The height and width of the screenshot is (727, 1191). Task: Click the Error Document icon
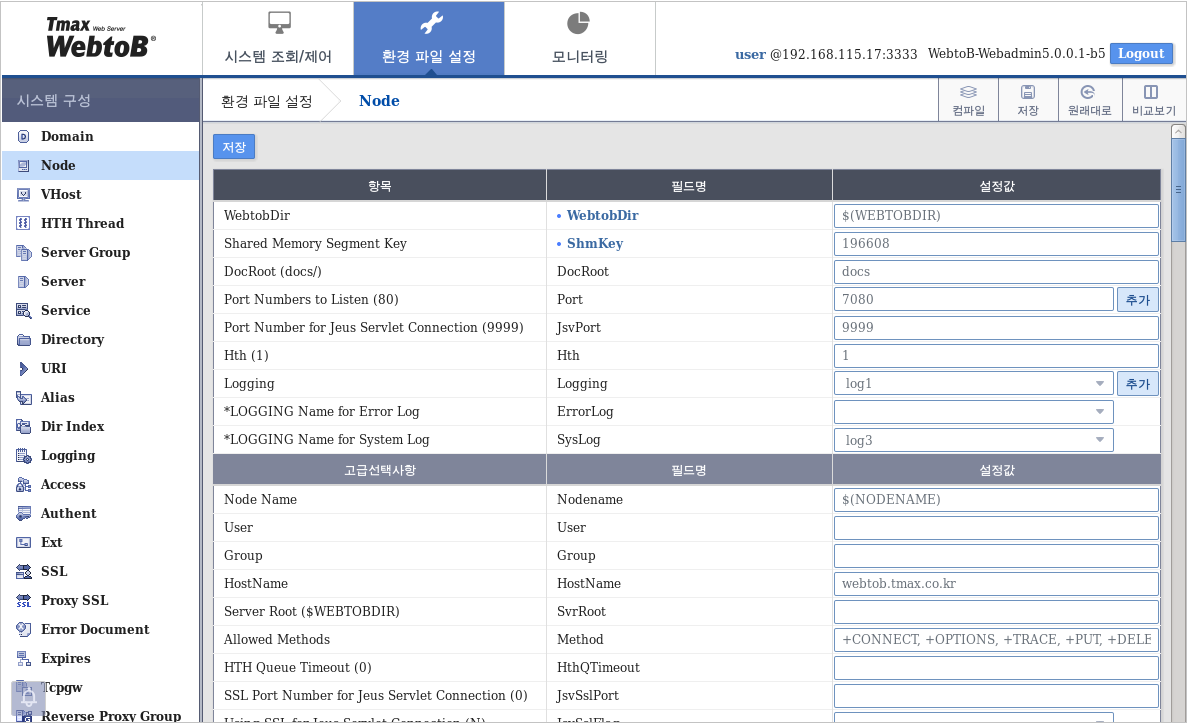pyautogui.click(x=22, y=629)
